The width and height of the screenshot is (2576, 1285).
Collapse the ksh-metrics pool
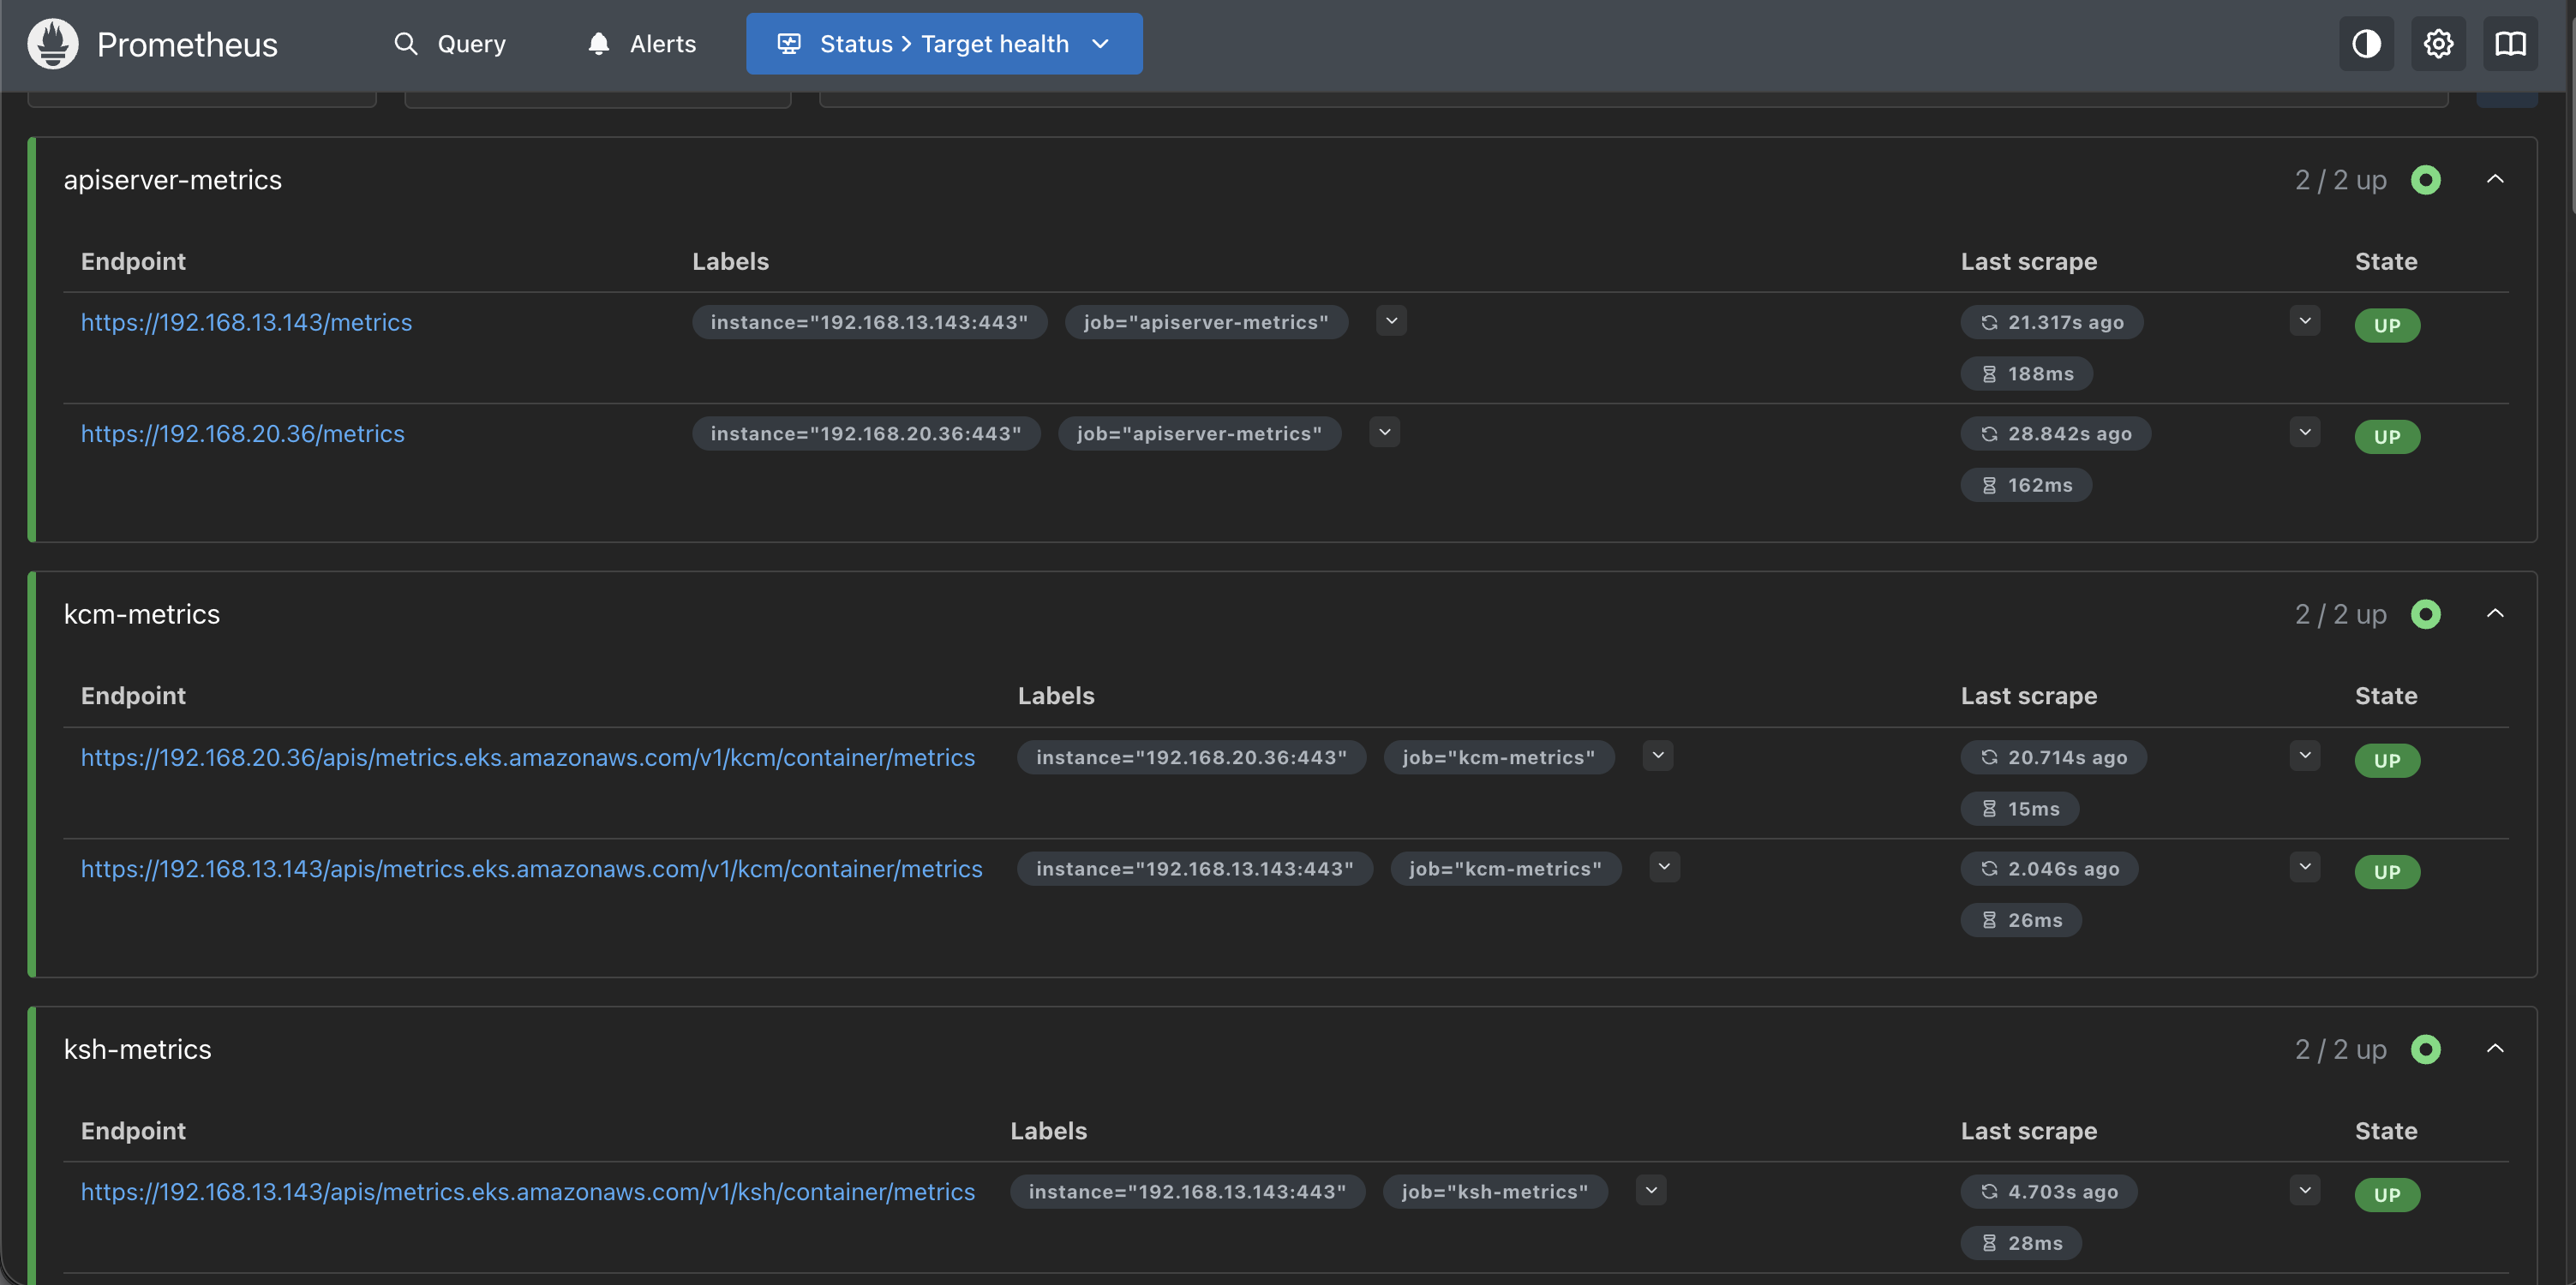[2495, 1049]
